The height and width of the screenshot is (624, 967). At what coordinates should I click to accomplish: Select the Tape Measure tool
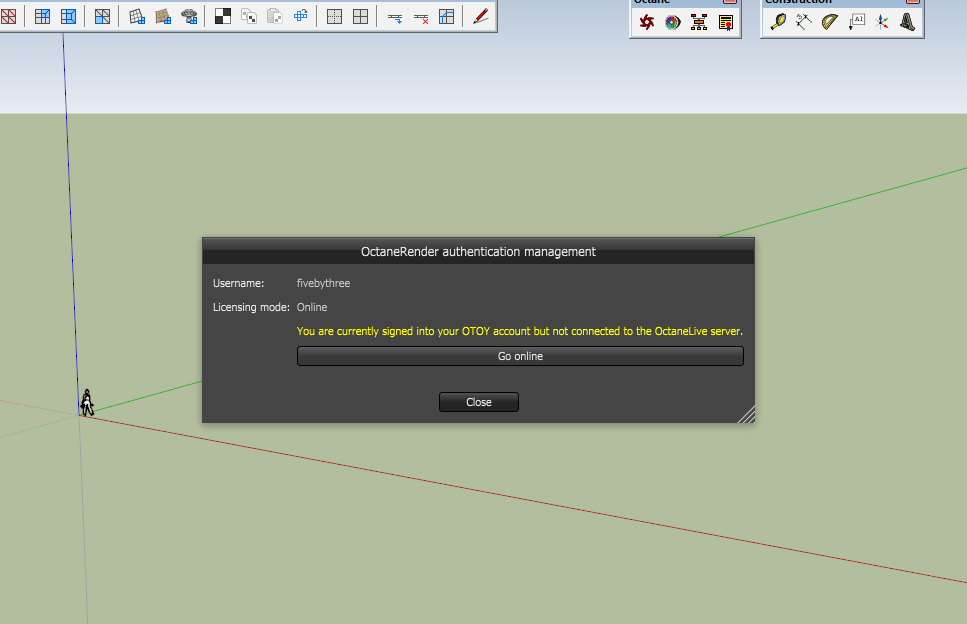778,22
